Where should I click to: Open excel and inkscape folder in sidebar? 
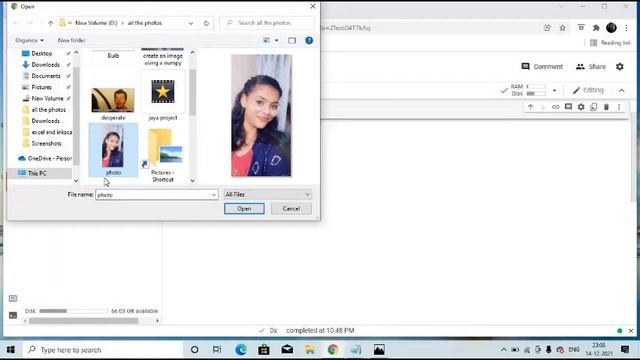[x=51, y=132]
